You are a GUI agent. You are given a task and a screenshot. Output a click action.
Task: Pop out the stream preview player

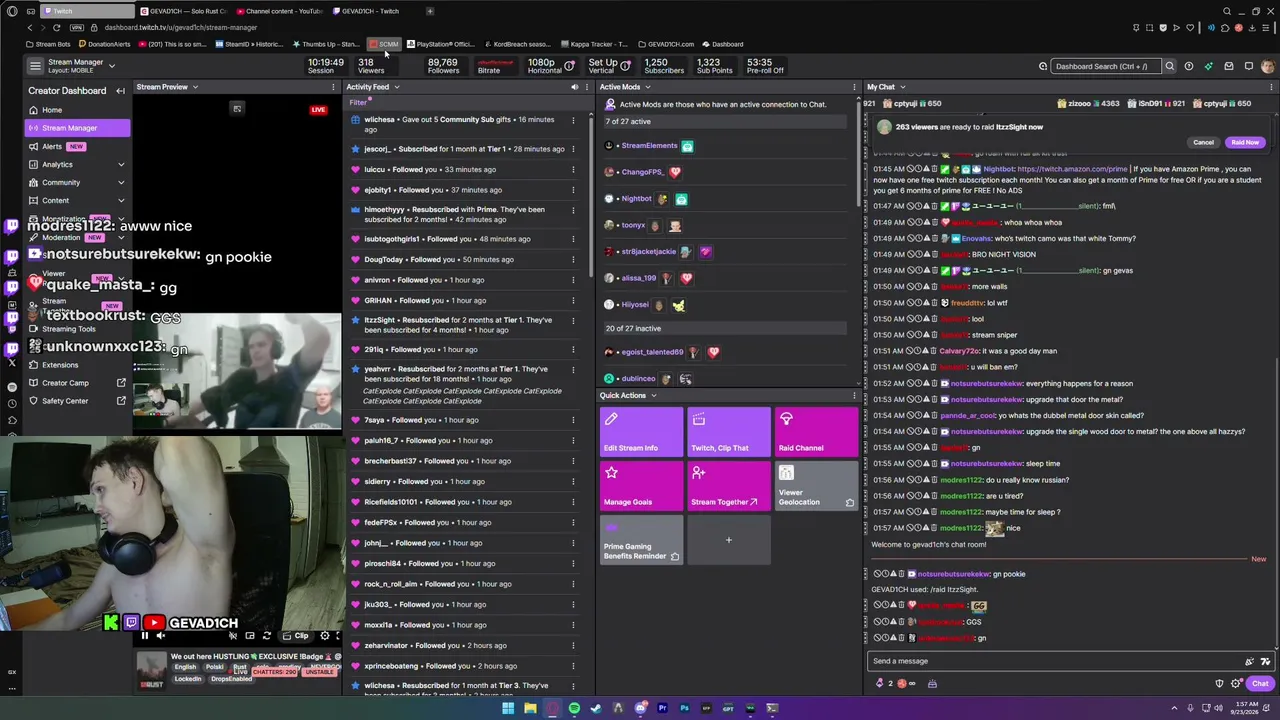237,108
